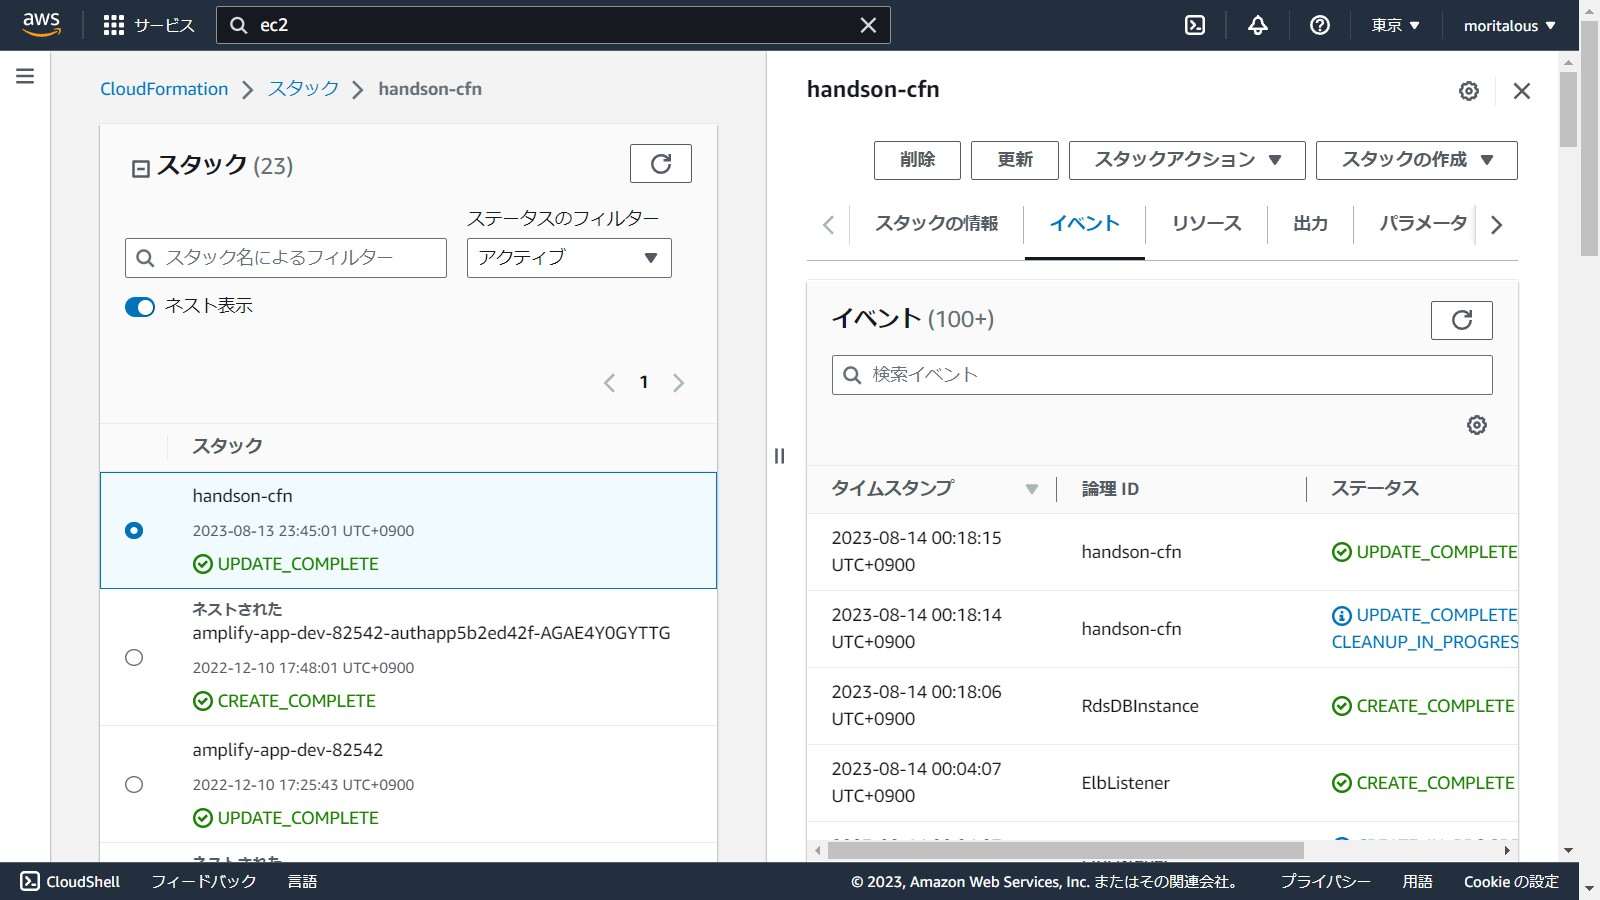Switch to the リソース tab

coord(1206,223)
